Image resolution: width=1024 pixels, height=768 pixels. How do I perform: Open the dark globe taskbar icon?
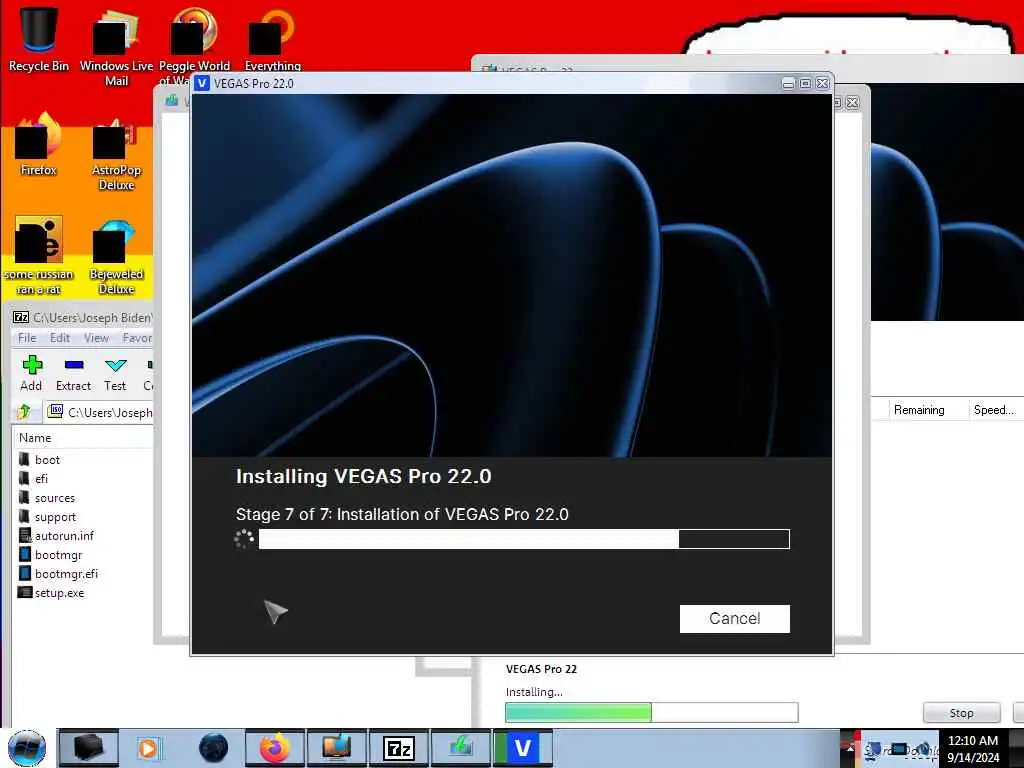213,748
